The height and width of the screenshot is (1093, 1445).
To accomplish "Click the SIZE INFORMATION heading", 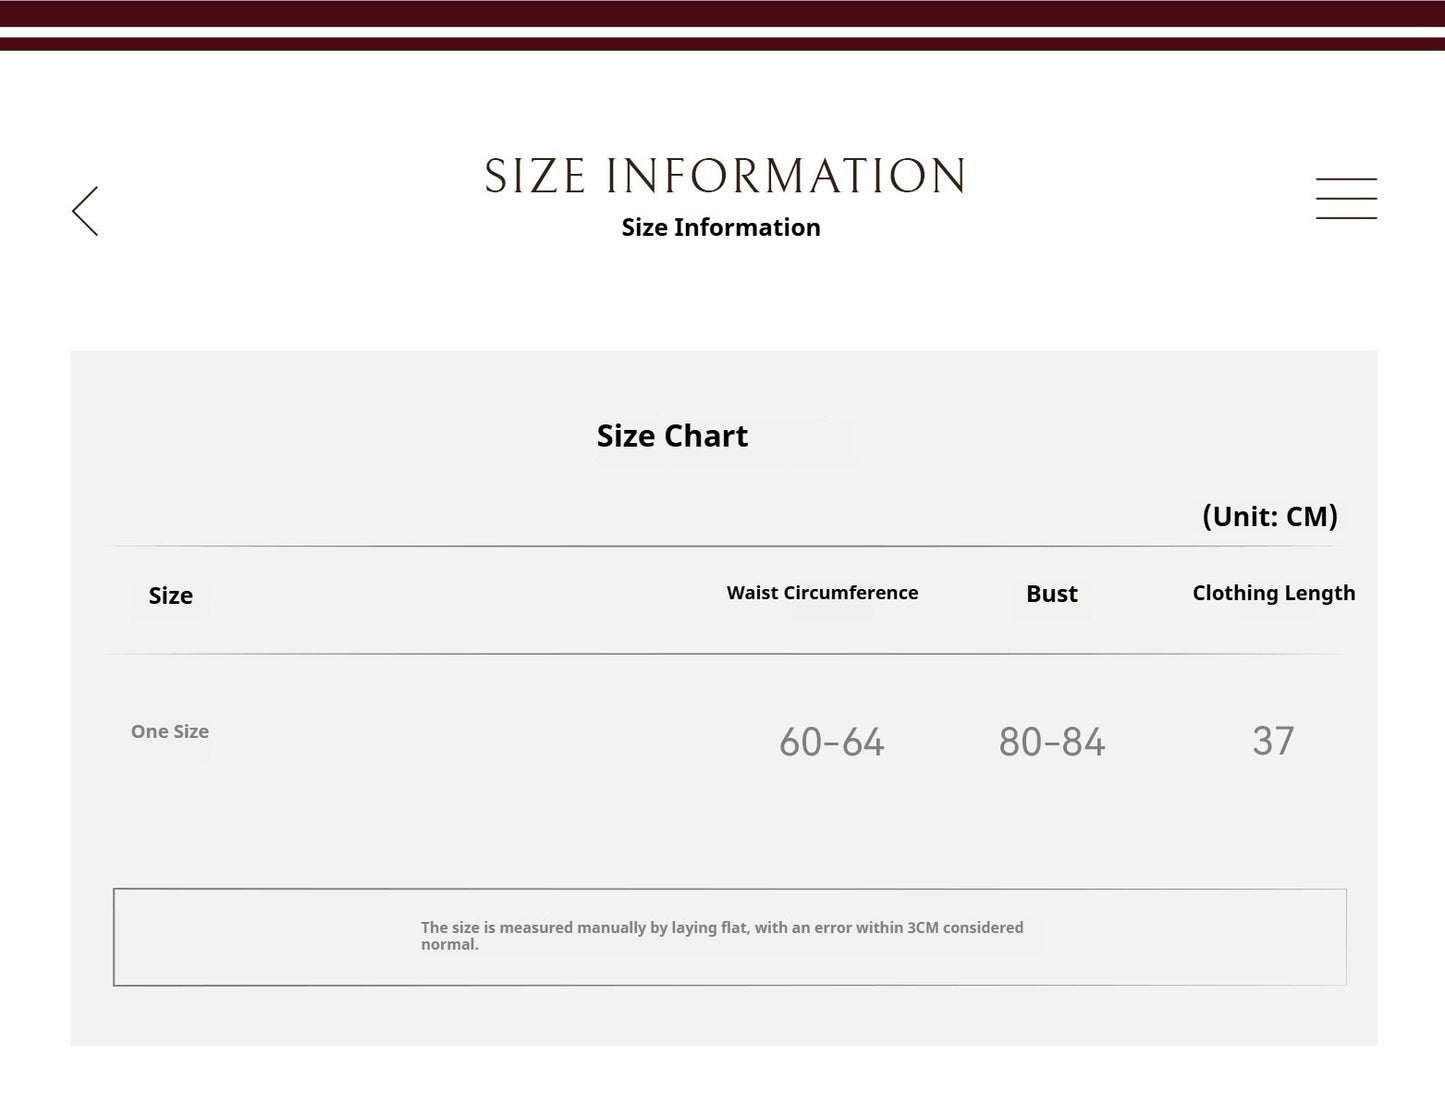I will 725,176.
